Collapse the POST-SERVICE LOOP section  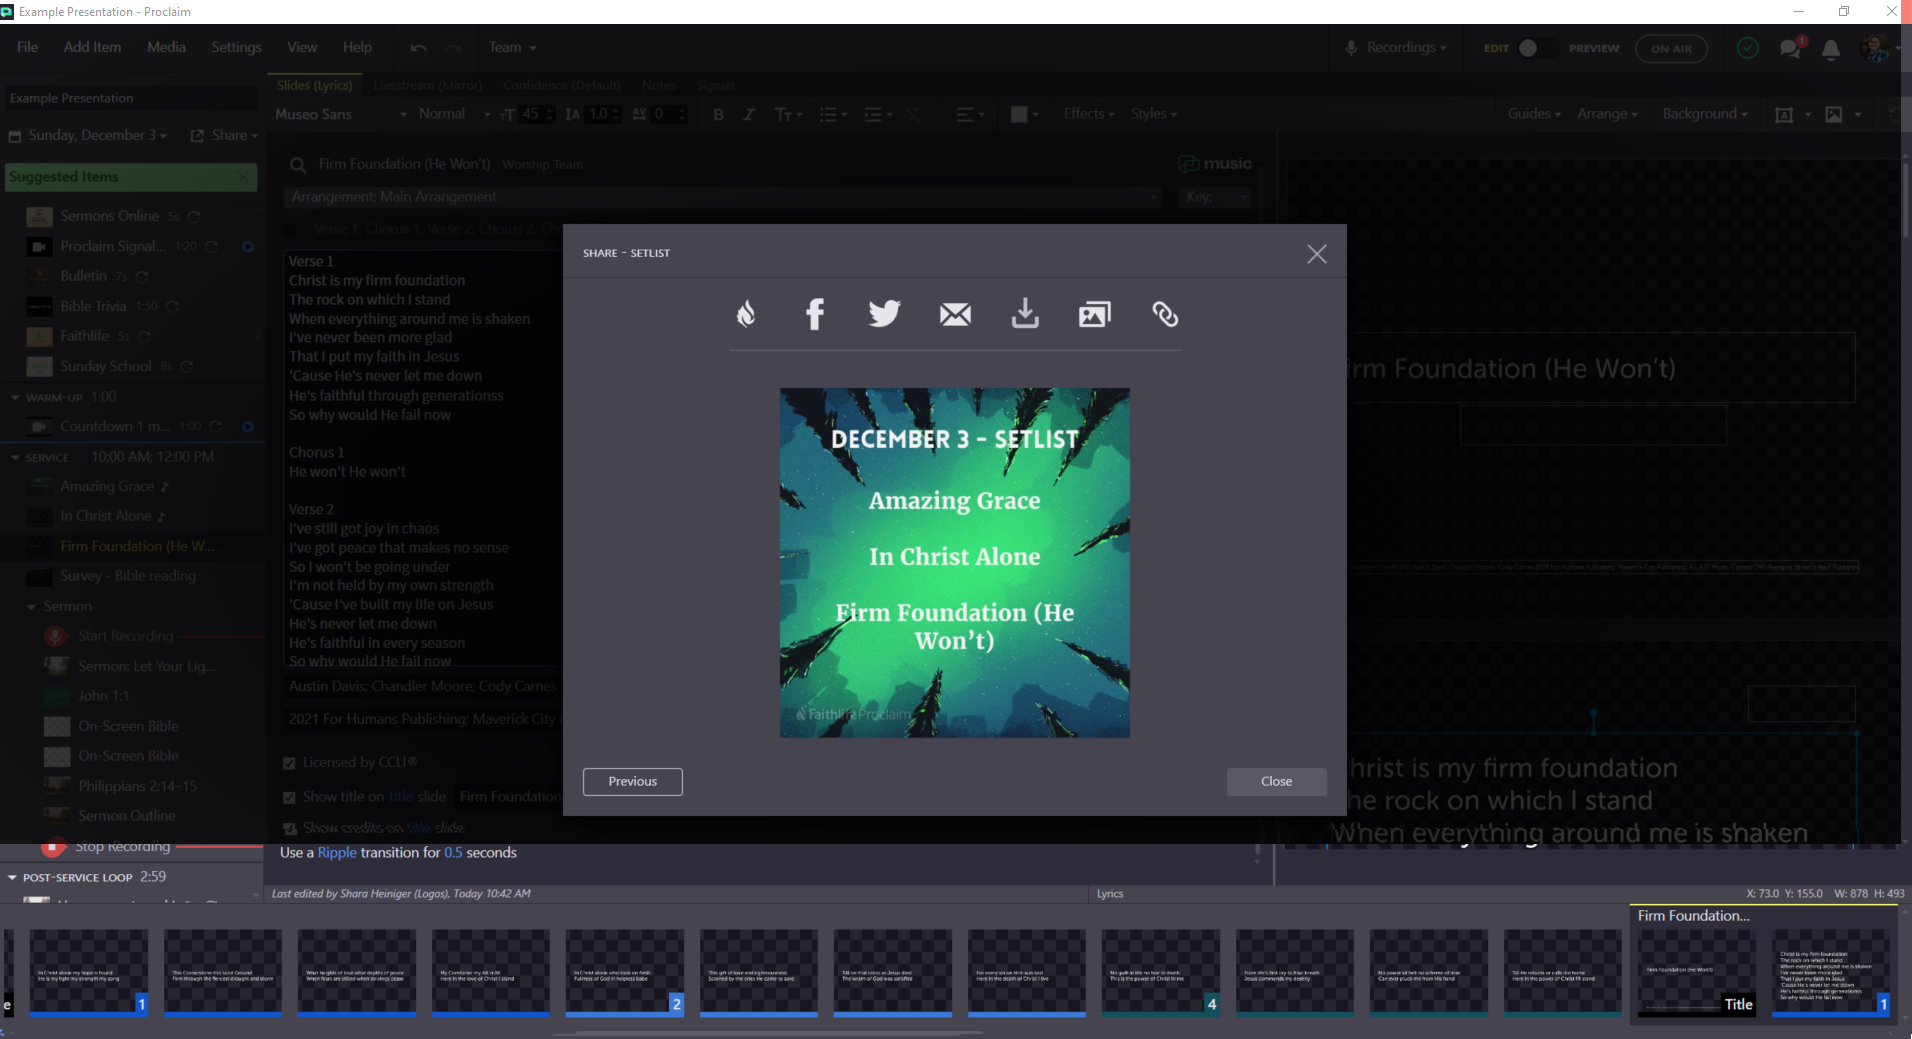[12, 878]
